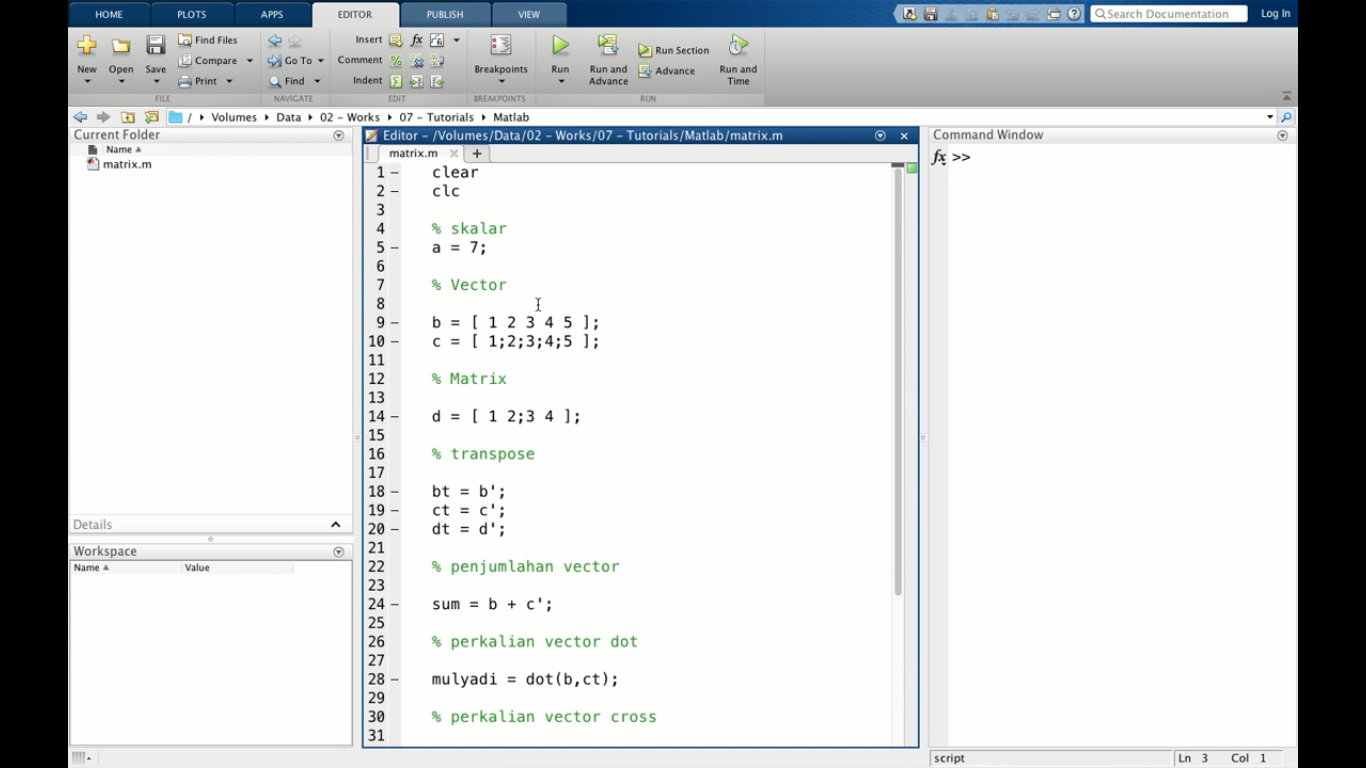Click the Log In link
The image size is (1366, 768).
(1276, 14)
